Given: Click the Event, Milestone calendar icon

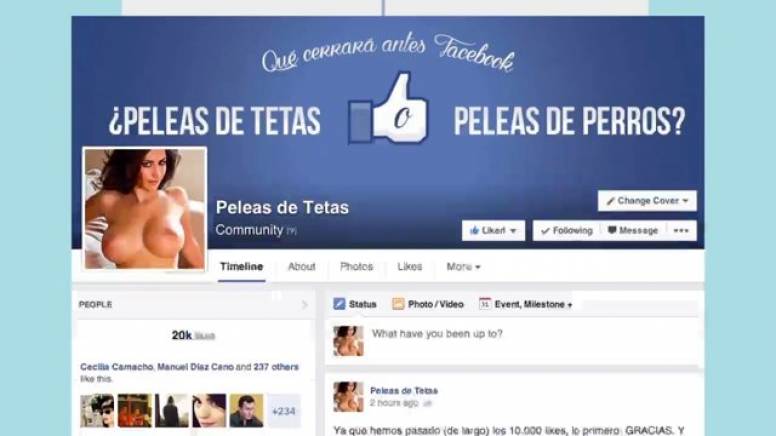Looking at the screenshot, I should [x=485, y=304].
